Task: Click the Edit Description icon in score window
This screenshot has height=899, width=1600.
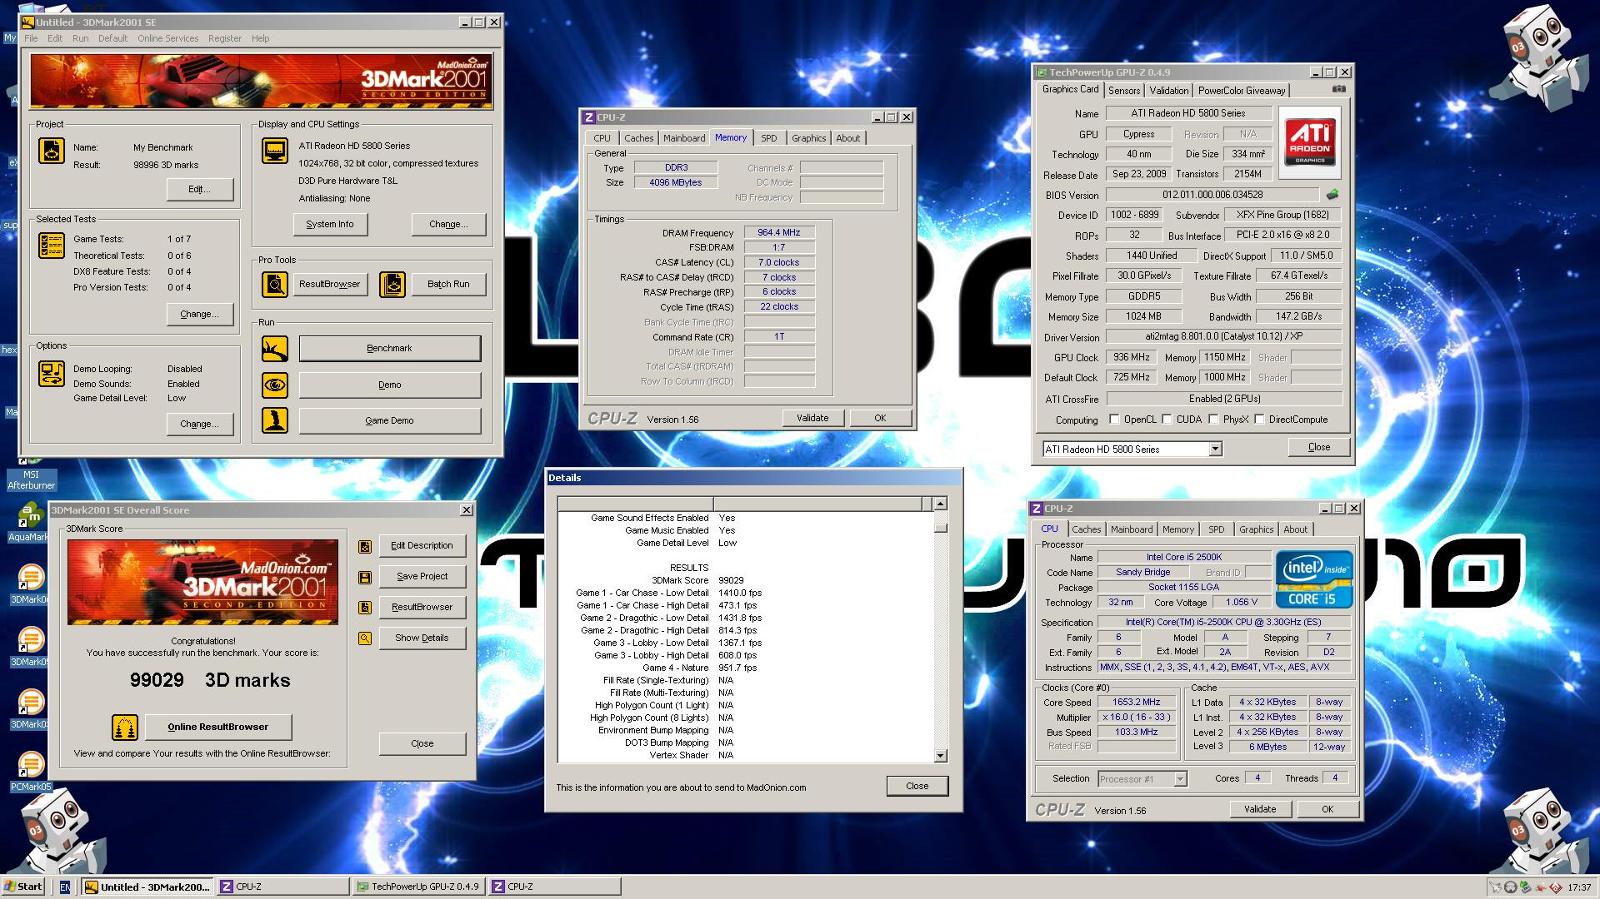Action: [365, 546]
